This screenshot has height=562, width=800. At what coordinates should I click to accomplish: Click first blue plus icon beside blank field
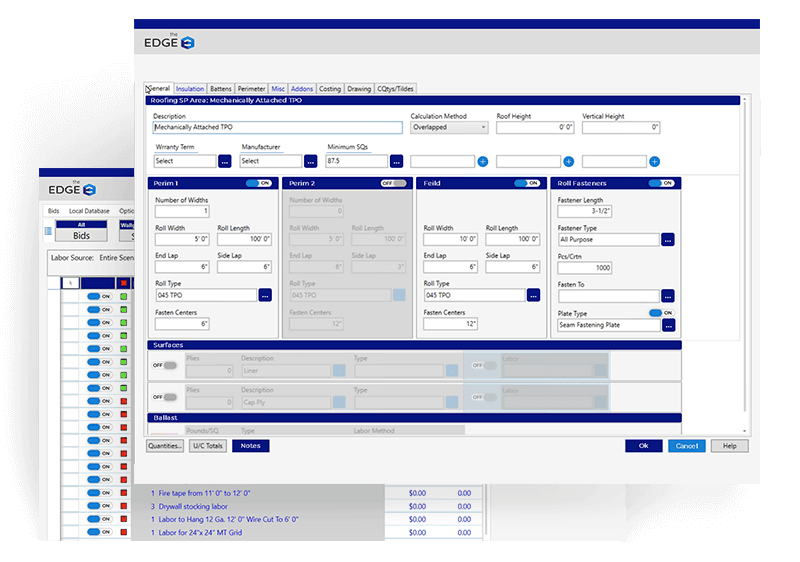pos(483,162)
